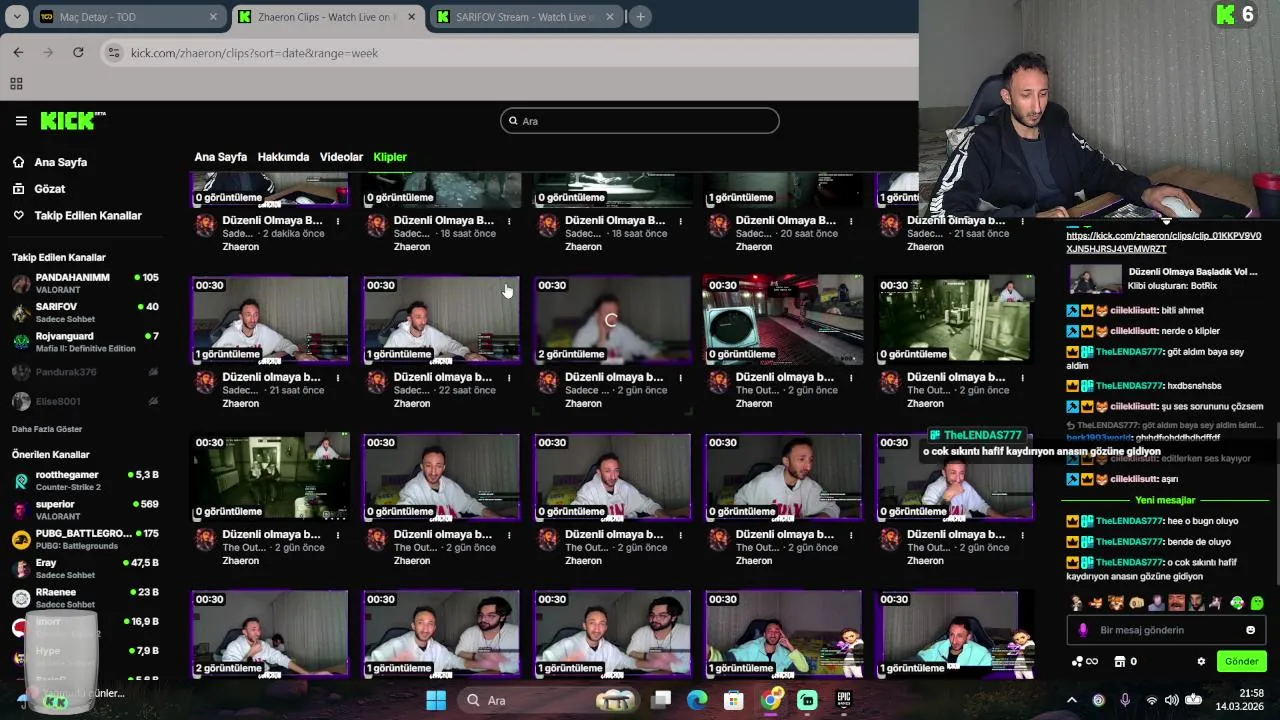Open the emoji picker in the chat input
The image size is (1280, 720).
[x=1250, y=630]
